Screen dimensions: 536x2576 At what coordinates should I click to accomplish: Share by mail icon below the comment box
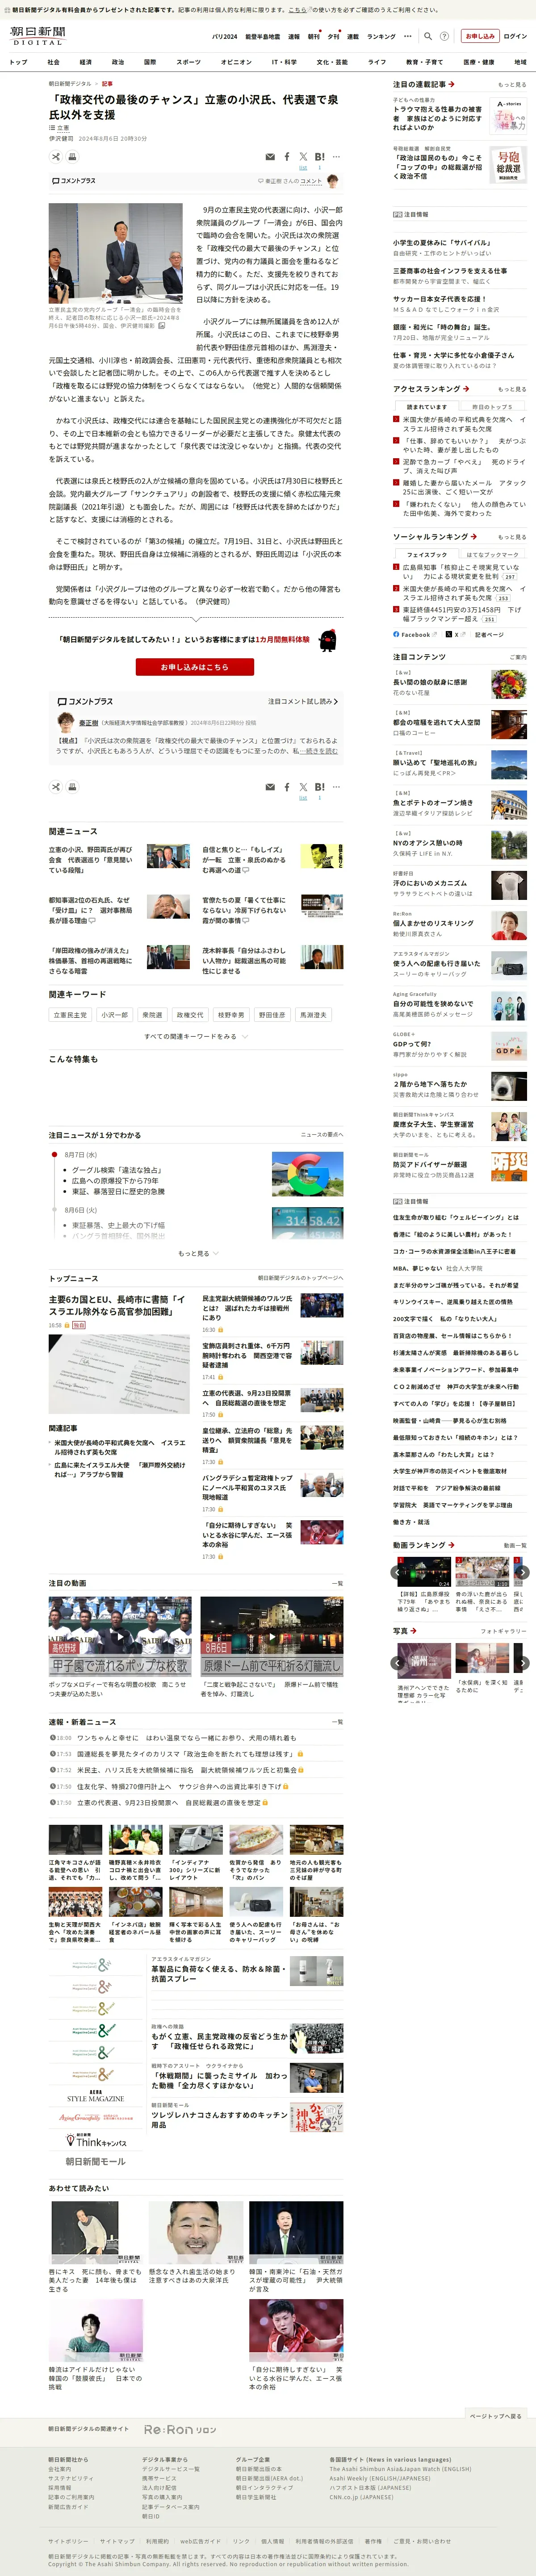[x=270, y=787]
